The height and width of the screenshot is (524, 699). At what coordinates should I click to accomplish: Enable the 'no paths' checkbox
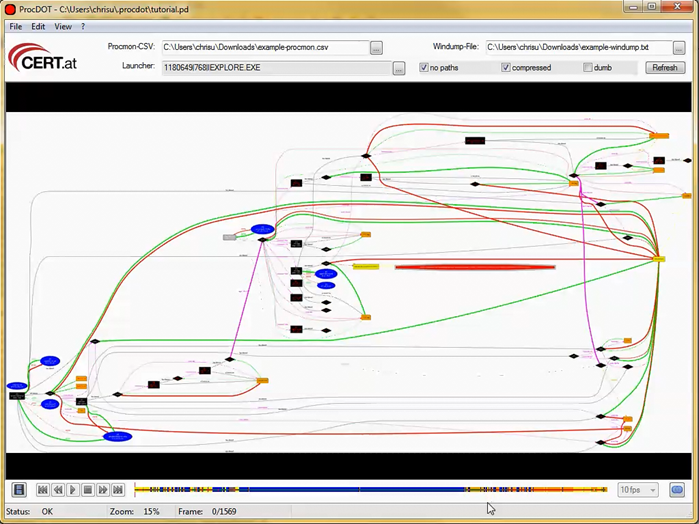(425, 68)
